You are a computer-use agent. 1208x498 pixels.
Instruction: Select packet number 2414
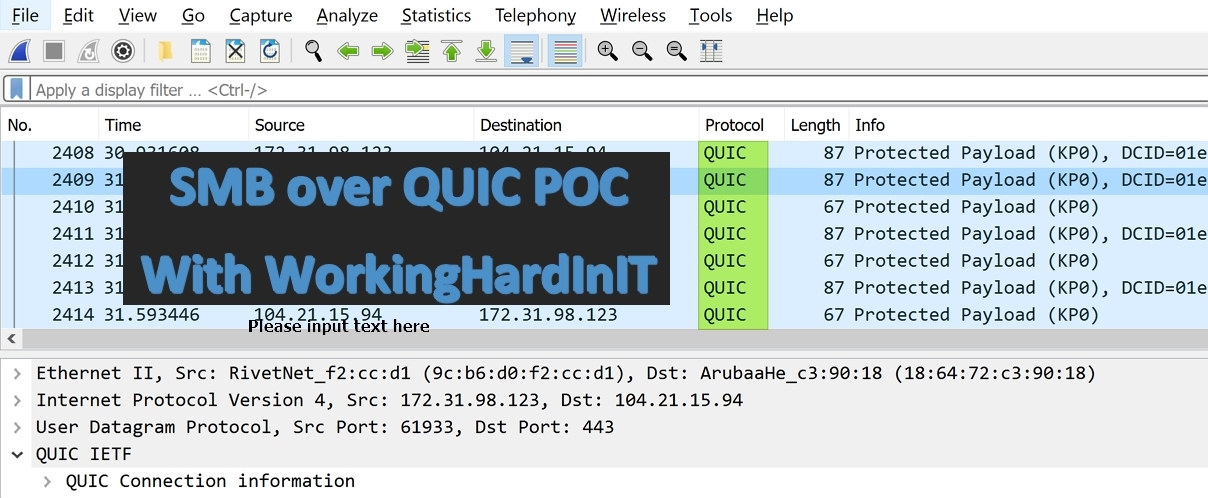pyautogui.click(x=604, y=315)
